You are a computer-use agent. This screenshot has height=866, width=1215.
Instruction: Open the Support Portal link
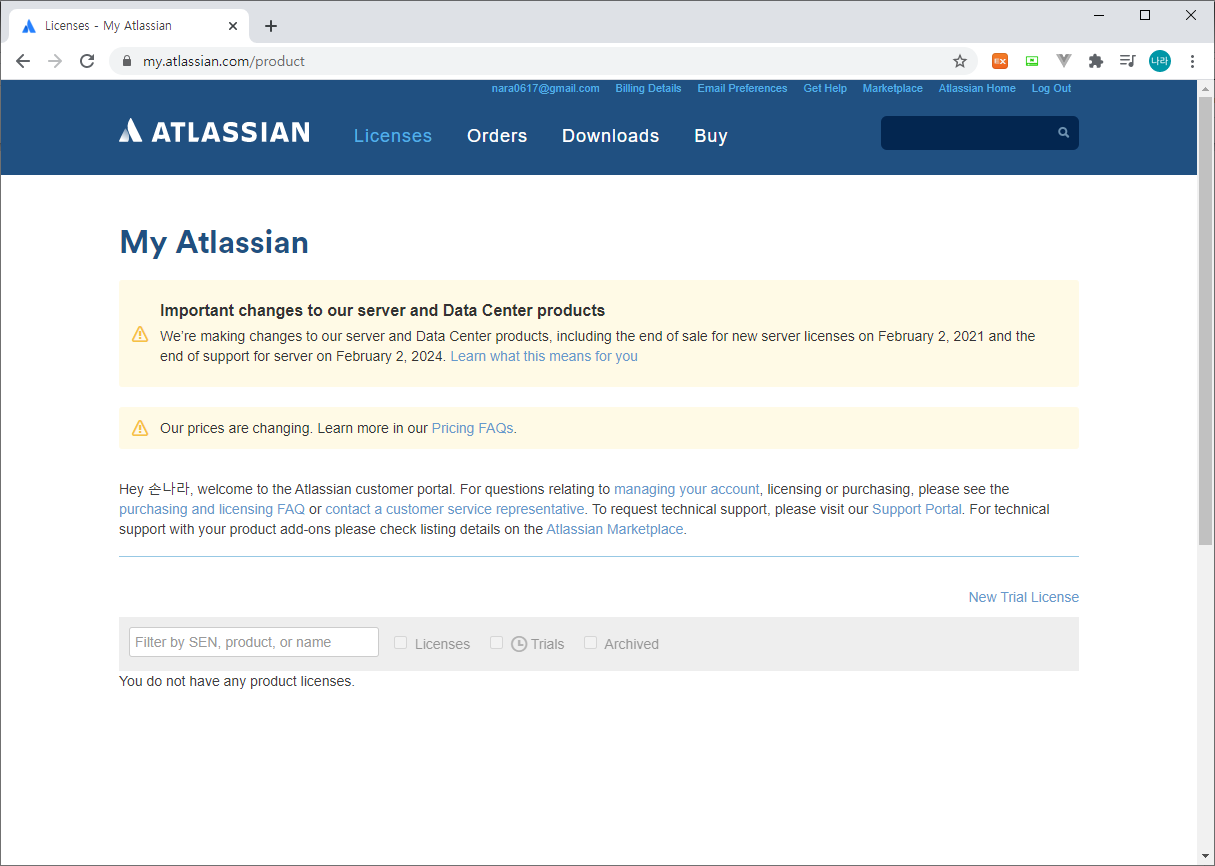917,509
